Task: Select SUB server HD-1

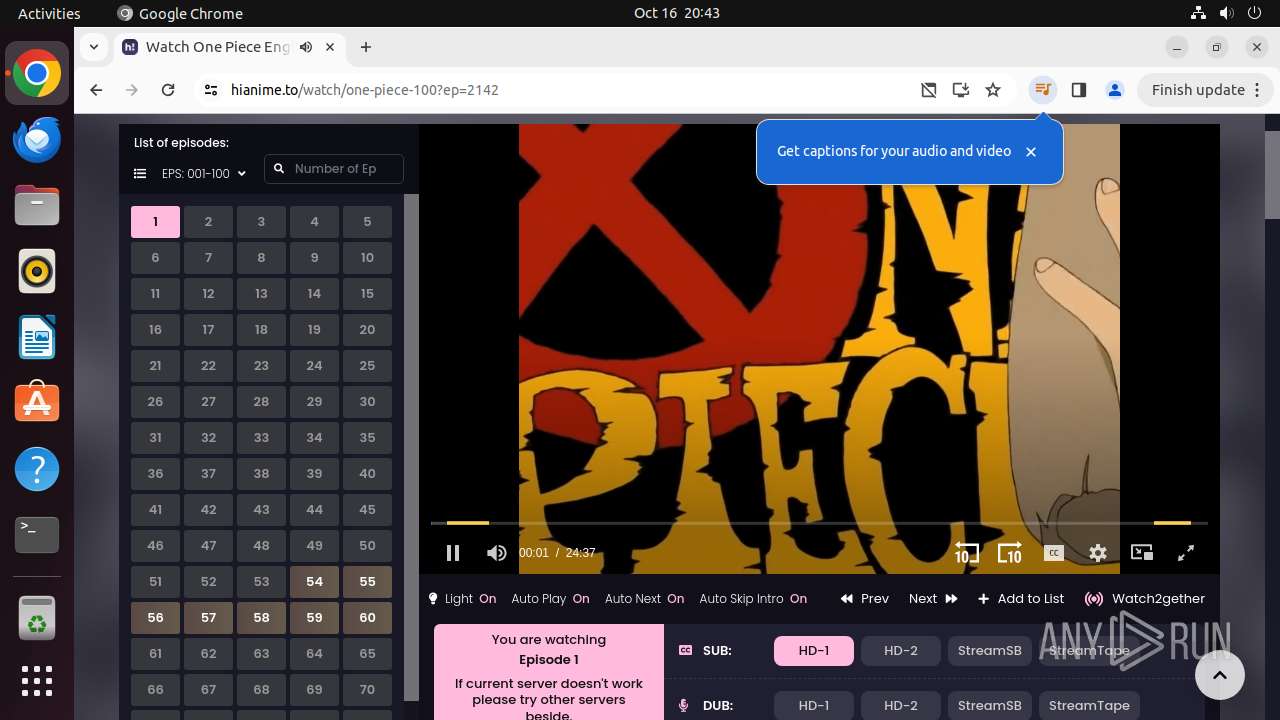Action: [x=814, y=651]
